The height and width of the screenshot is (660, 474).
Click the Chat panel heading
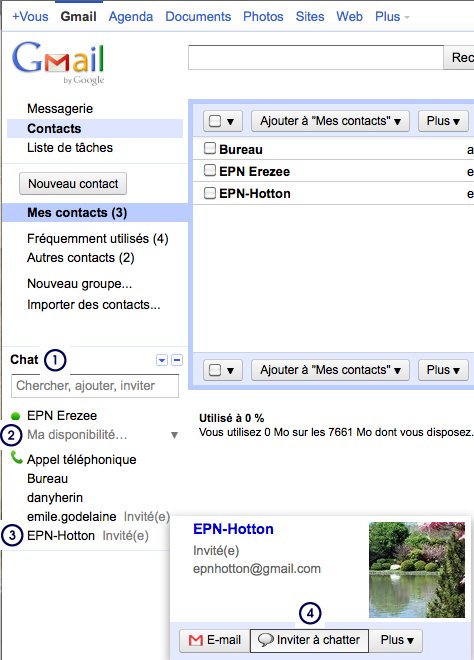(x=24, y=360)
